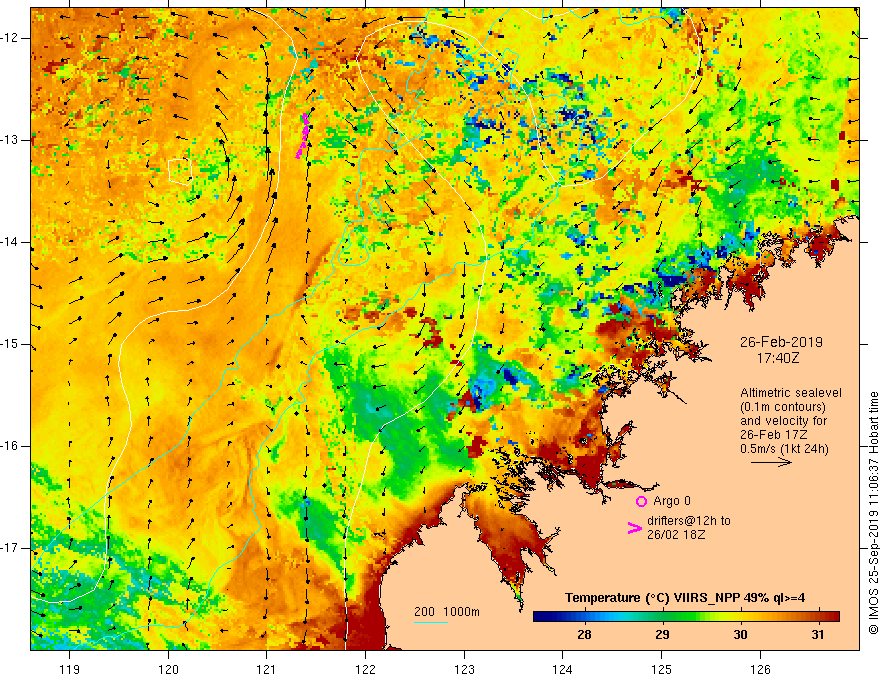Click longitude label 122
Screen dimensions: 880x680
365,669
